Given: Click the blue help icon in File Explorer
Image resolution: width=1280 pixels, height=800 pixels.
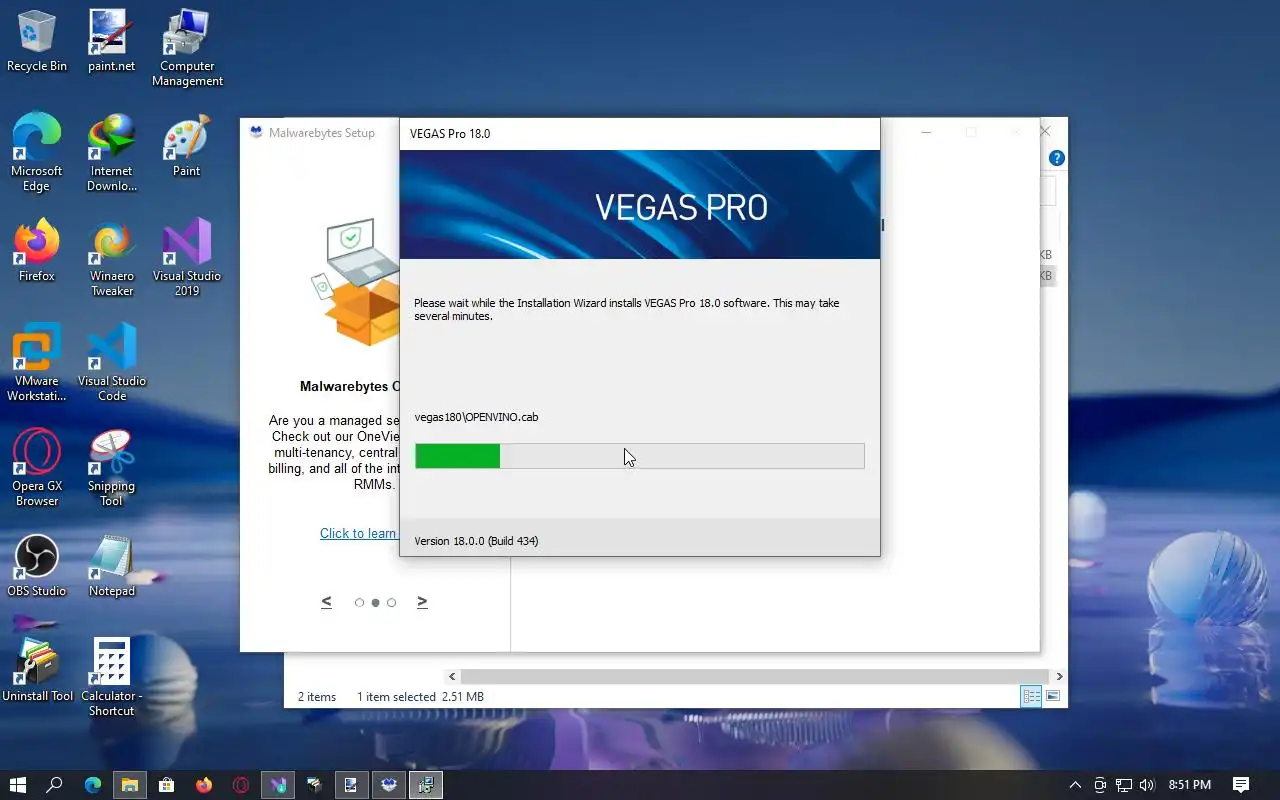Looking at the screenshot, I should [1056, 158].
